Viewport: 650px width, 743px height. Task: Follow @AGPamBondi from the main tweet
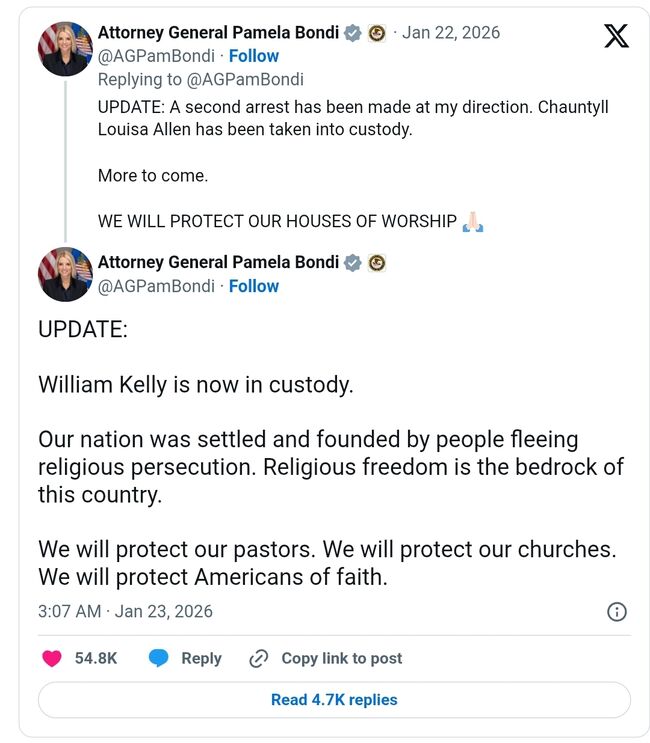coord(254,286)
